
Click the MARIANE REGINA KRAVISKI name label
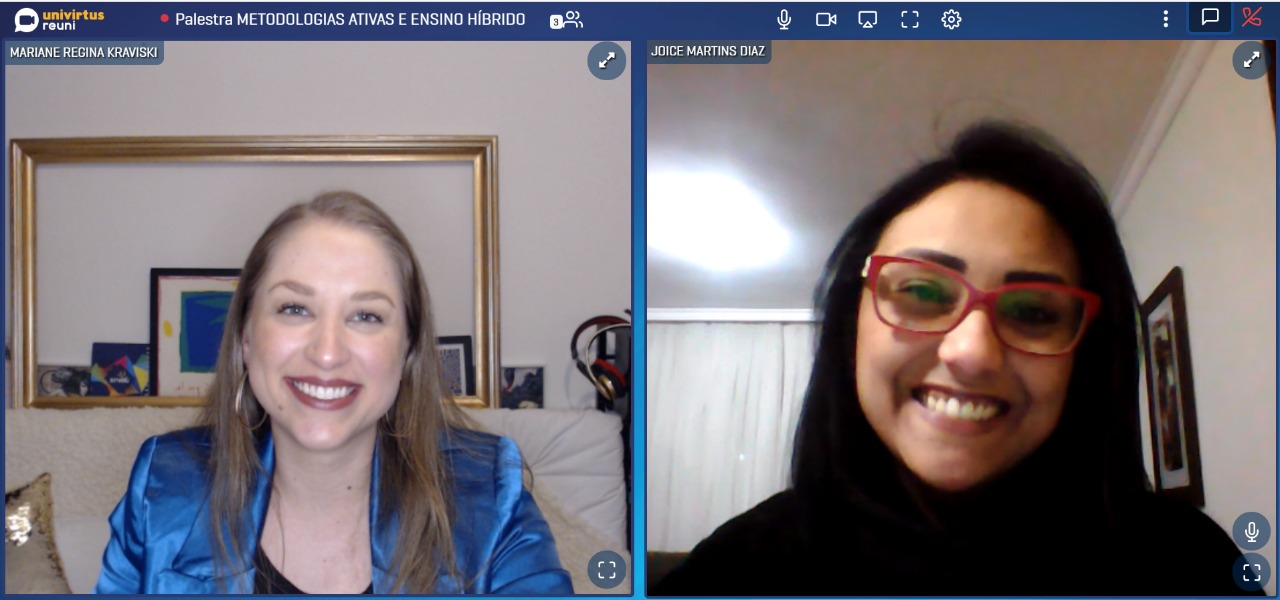click(84, 52)
